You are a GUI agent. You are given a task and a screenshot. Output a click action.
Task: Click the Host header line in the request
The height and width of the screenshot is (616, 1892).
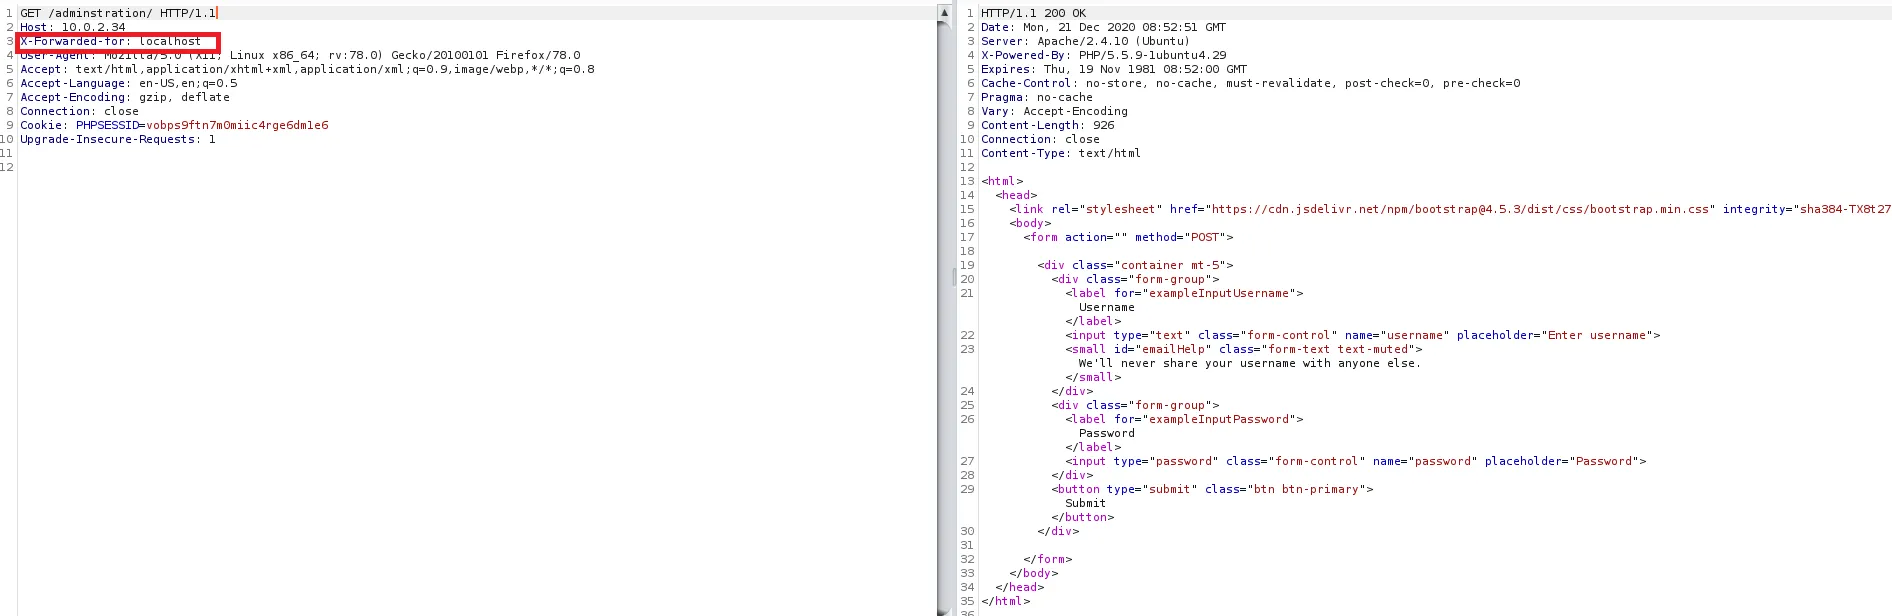[x=72, y=27]
